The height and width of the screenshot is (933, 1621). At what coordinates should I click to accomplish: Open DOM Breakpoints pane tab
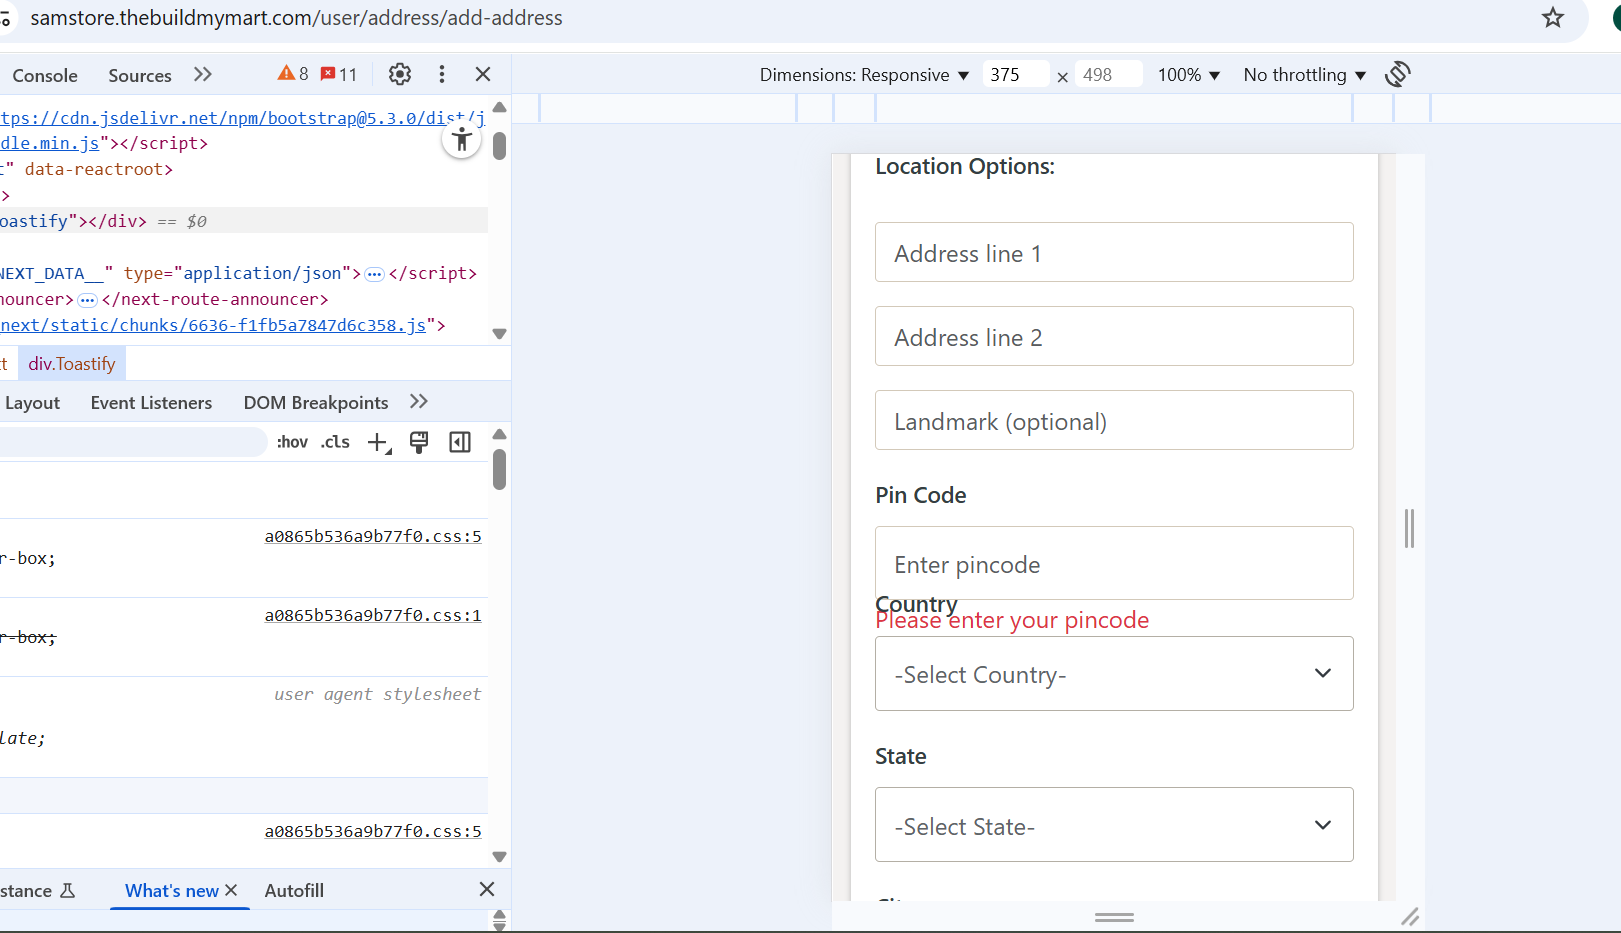click(x=316, y=402)
